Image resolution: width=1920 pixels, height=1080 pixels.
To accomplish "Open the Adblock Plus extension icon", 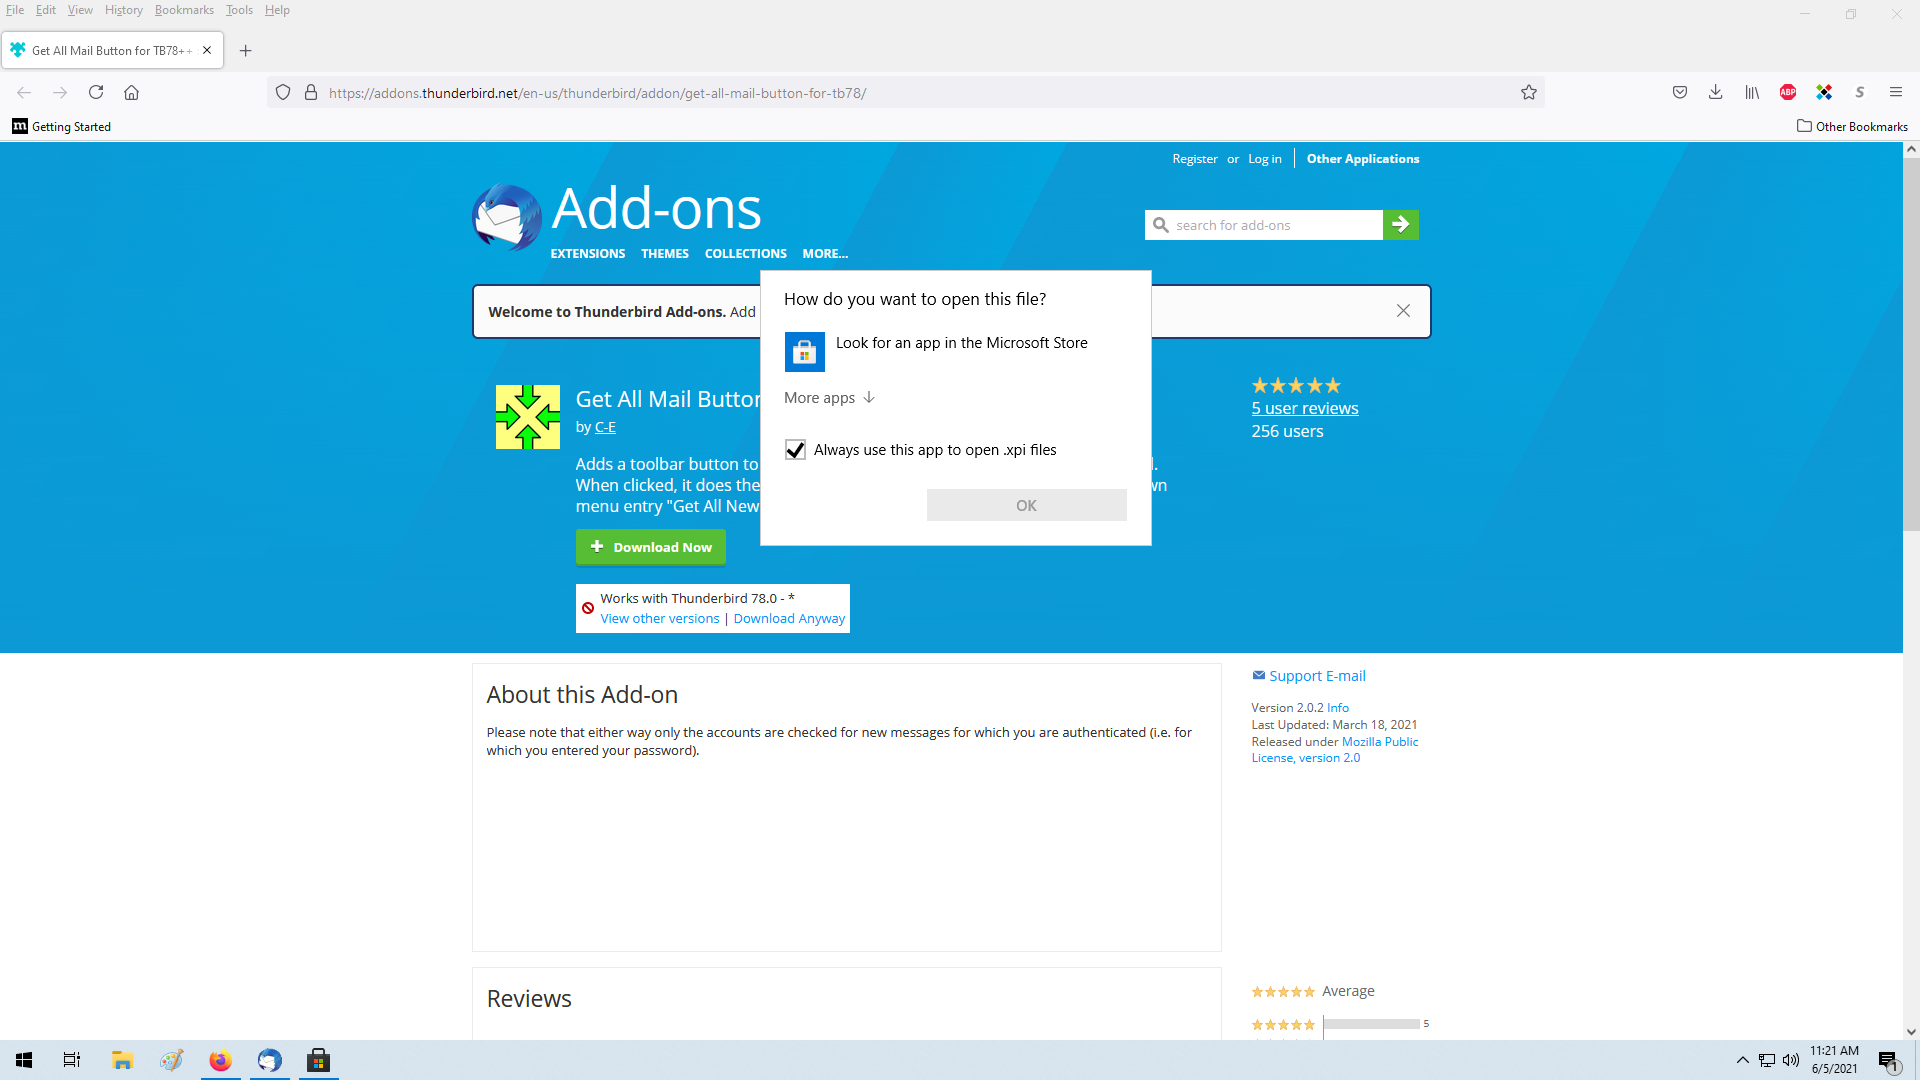I will point(1788,92).
